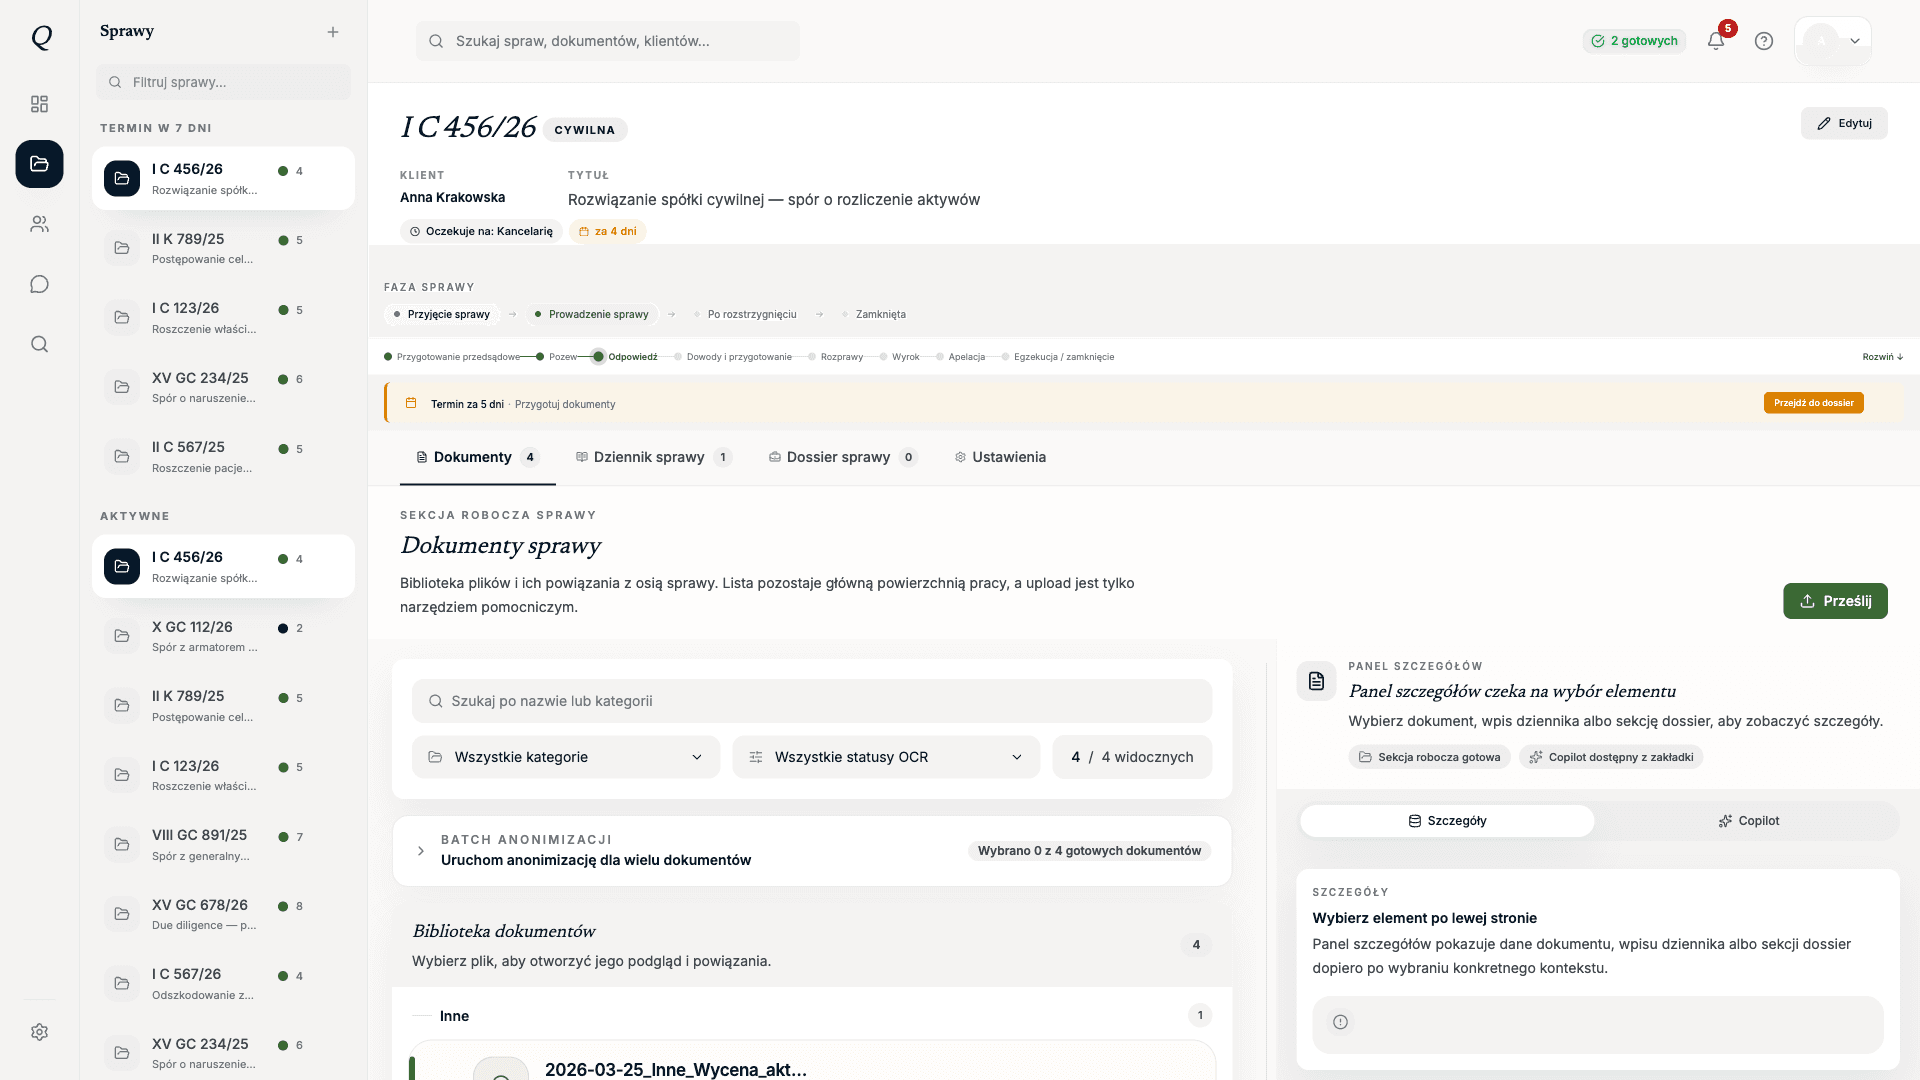Activate the Prowadzenie sprawy phase pill
This screenshot has height=1080, width=1920.
coord(592,314)
